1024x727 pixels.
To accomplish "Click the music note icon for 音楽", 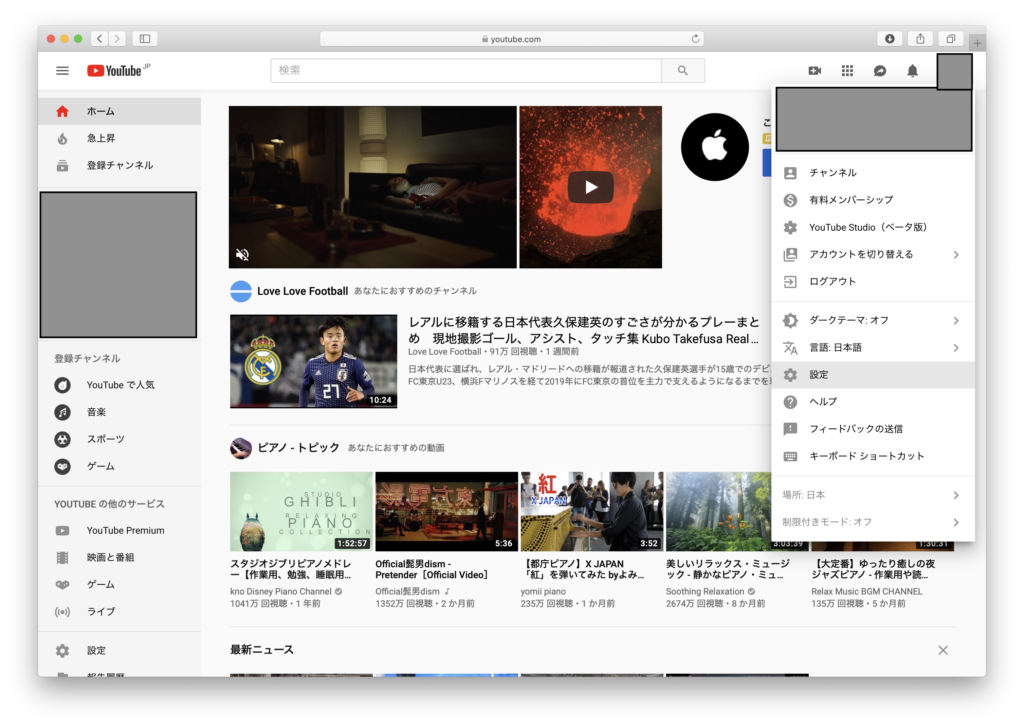I will pos(62,412).
